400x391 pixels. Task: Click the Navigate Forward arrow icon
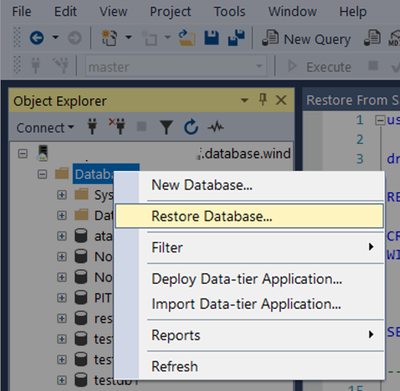click(75, 38)
